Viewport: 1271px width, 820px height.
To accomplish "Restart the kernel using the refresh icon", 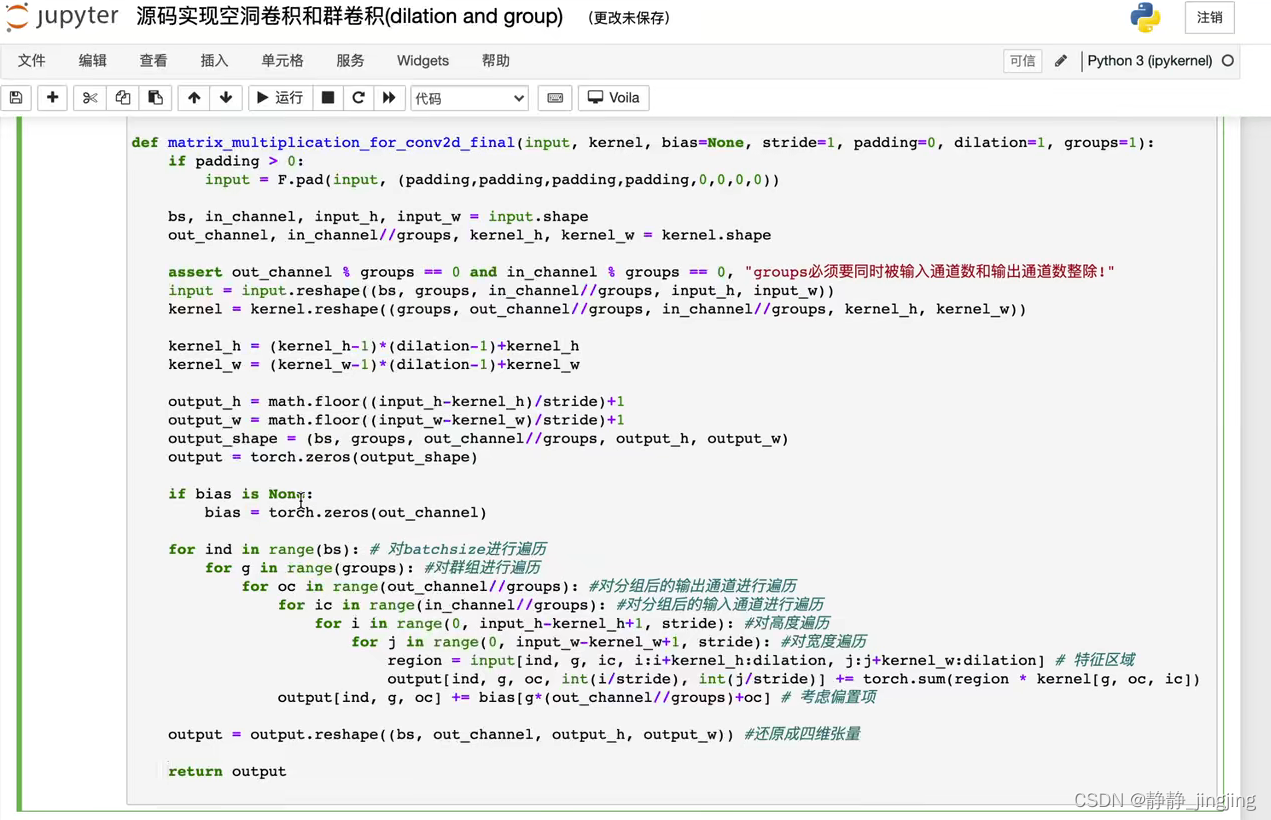I will click(358, 97).
